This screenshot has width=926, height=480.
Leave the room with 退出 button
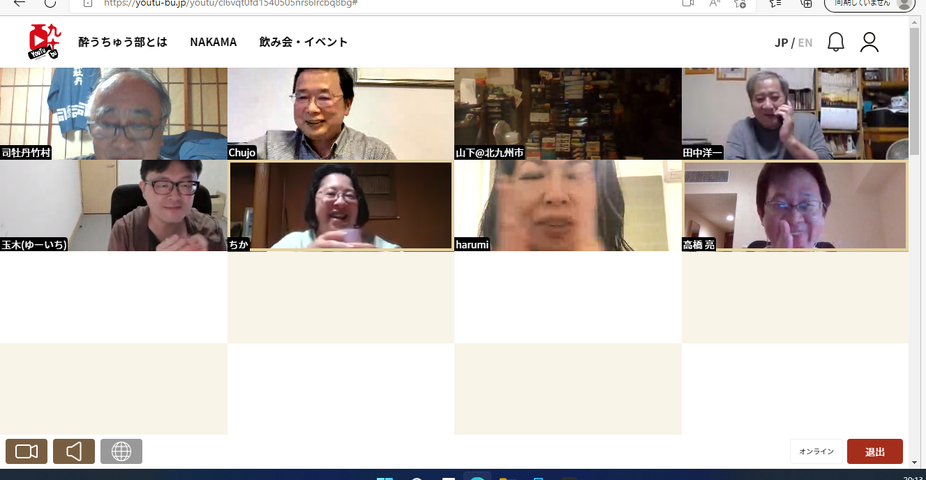[875, 452]
